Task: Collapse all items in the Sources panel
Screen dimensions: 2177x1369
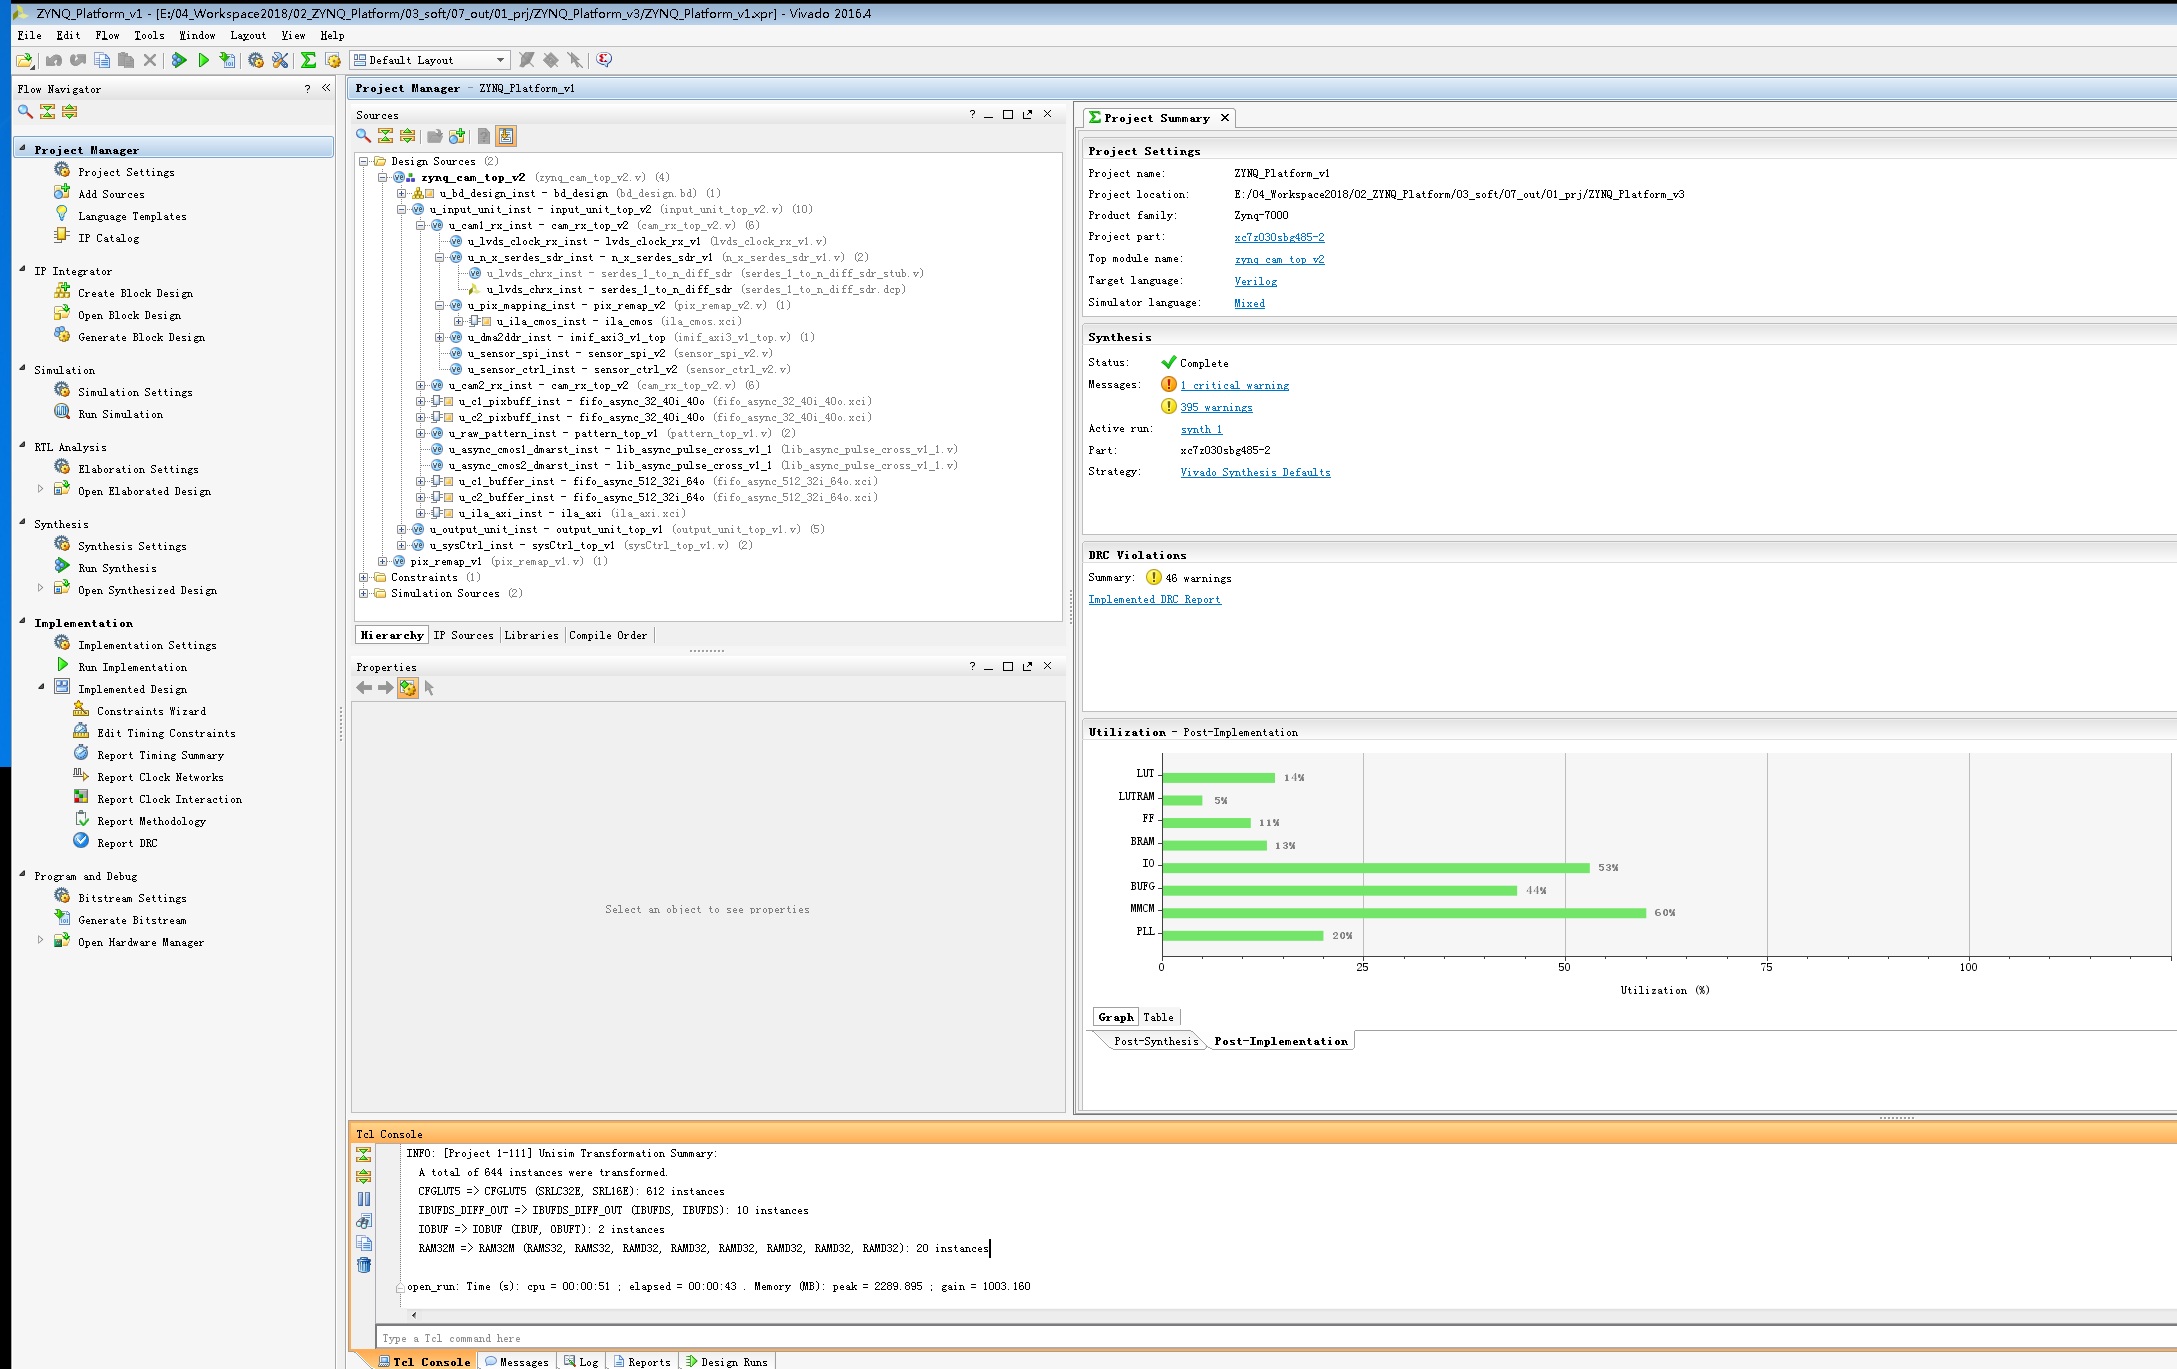Action: pos(385,136)
